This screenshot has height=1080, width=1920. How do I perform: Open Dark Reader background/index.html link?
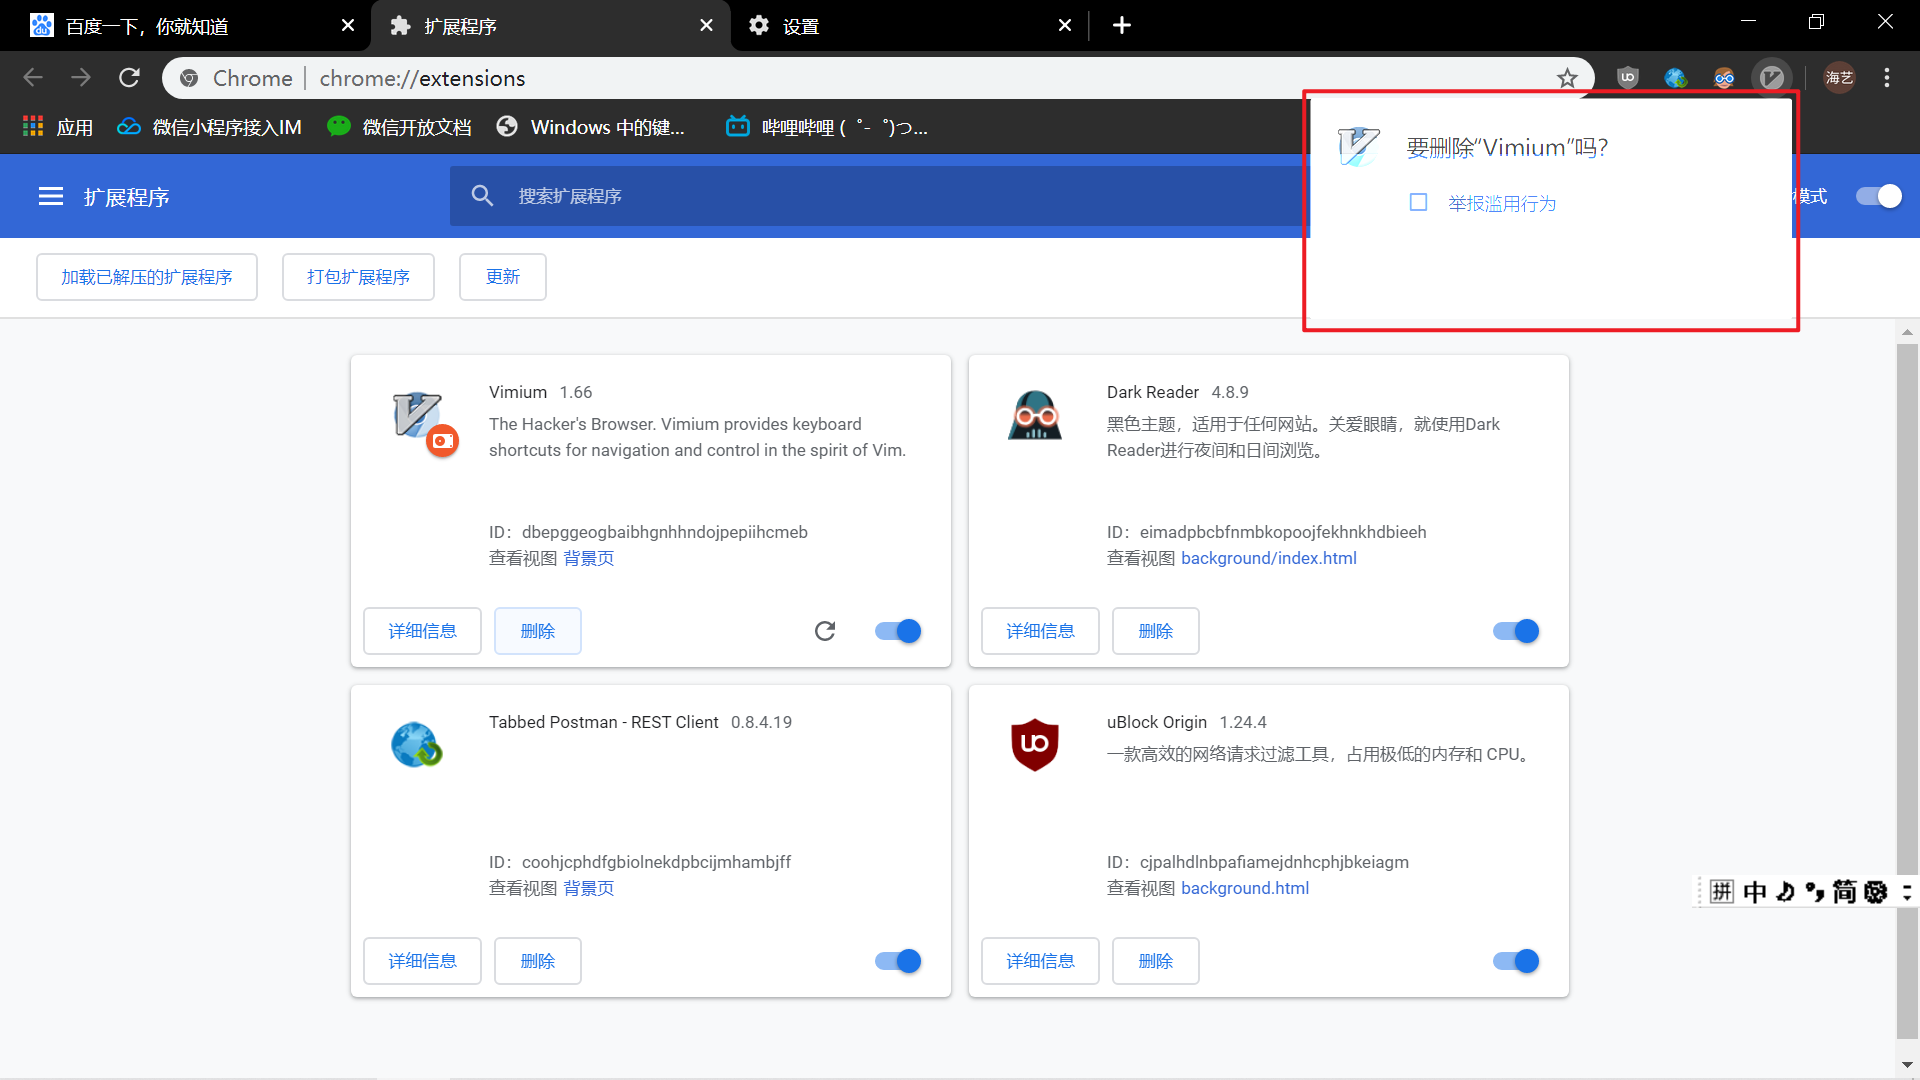point(1269,558)
